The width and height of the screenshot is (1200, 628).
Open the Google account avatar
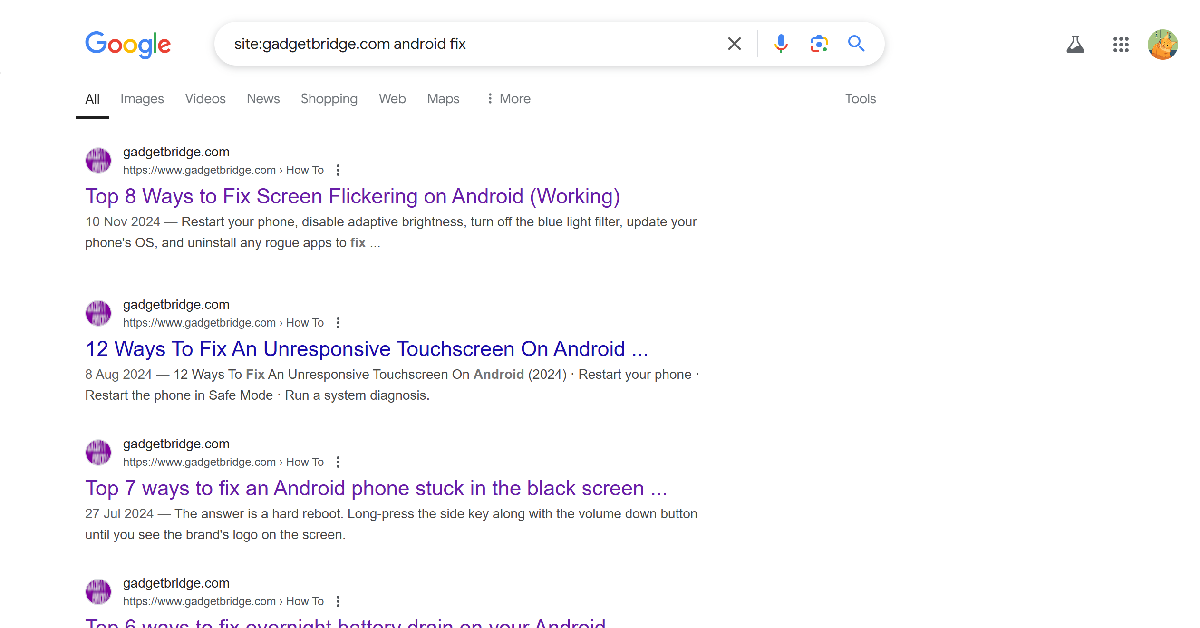click(x=1163, y=44)
